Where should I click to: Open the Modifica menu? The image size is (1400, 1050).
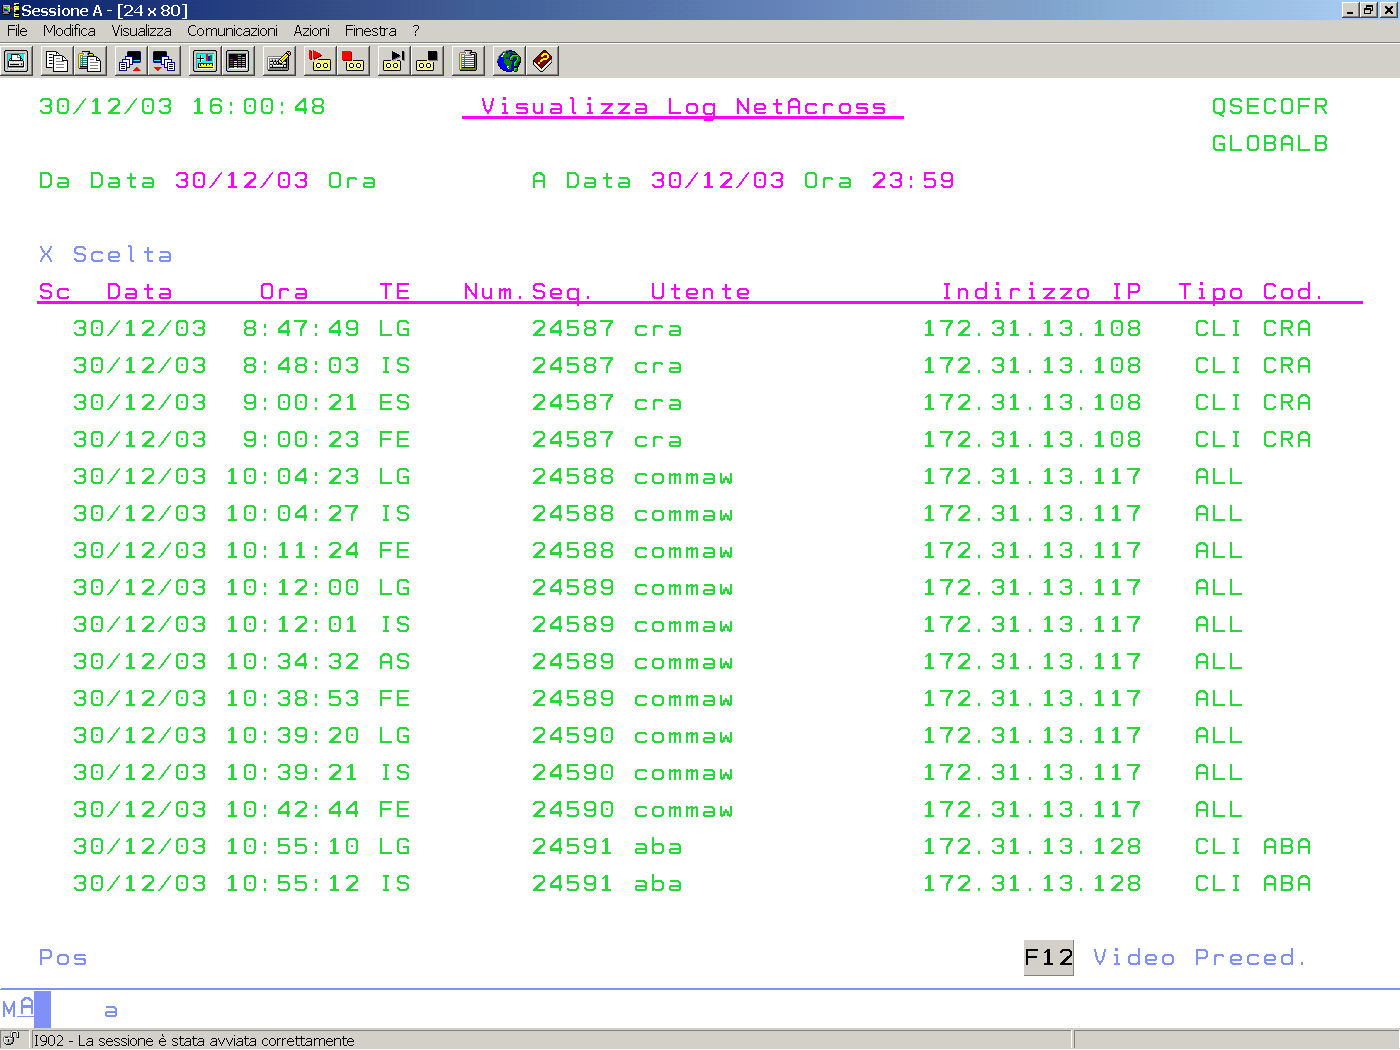[69, 31]
